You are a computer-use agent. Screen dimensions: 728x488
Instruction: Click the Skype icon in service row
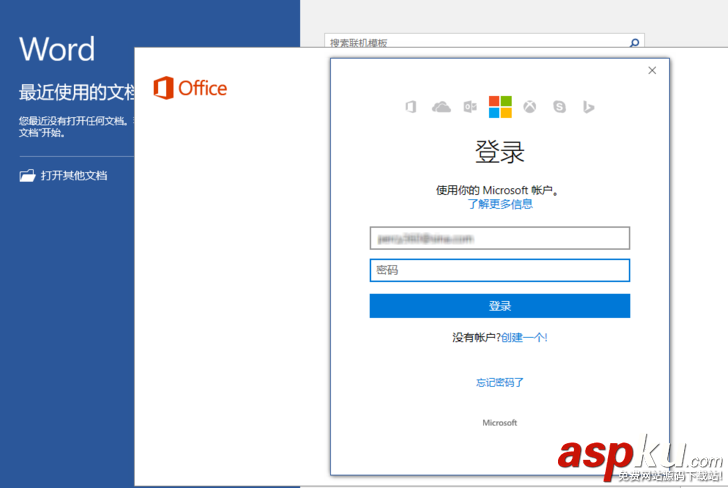559,107
